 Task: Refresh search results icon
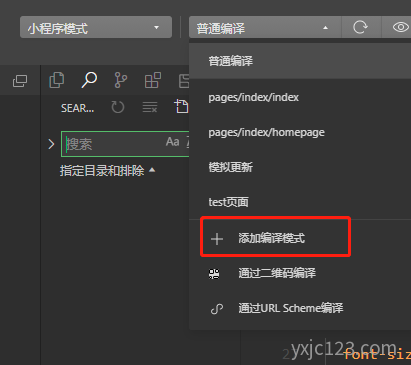tap(117, 107)
